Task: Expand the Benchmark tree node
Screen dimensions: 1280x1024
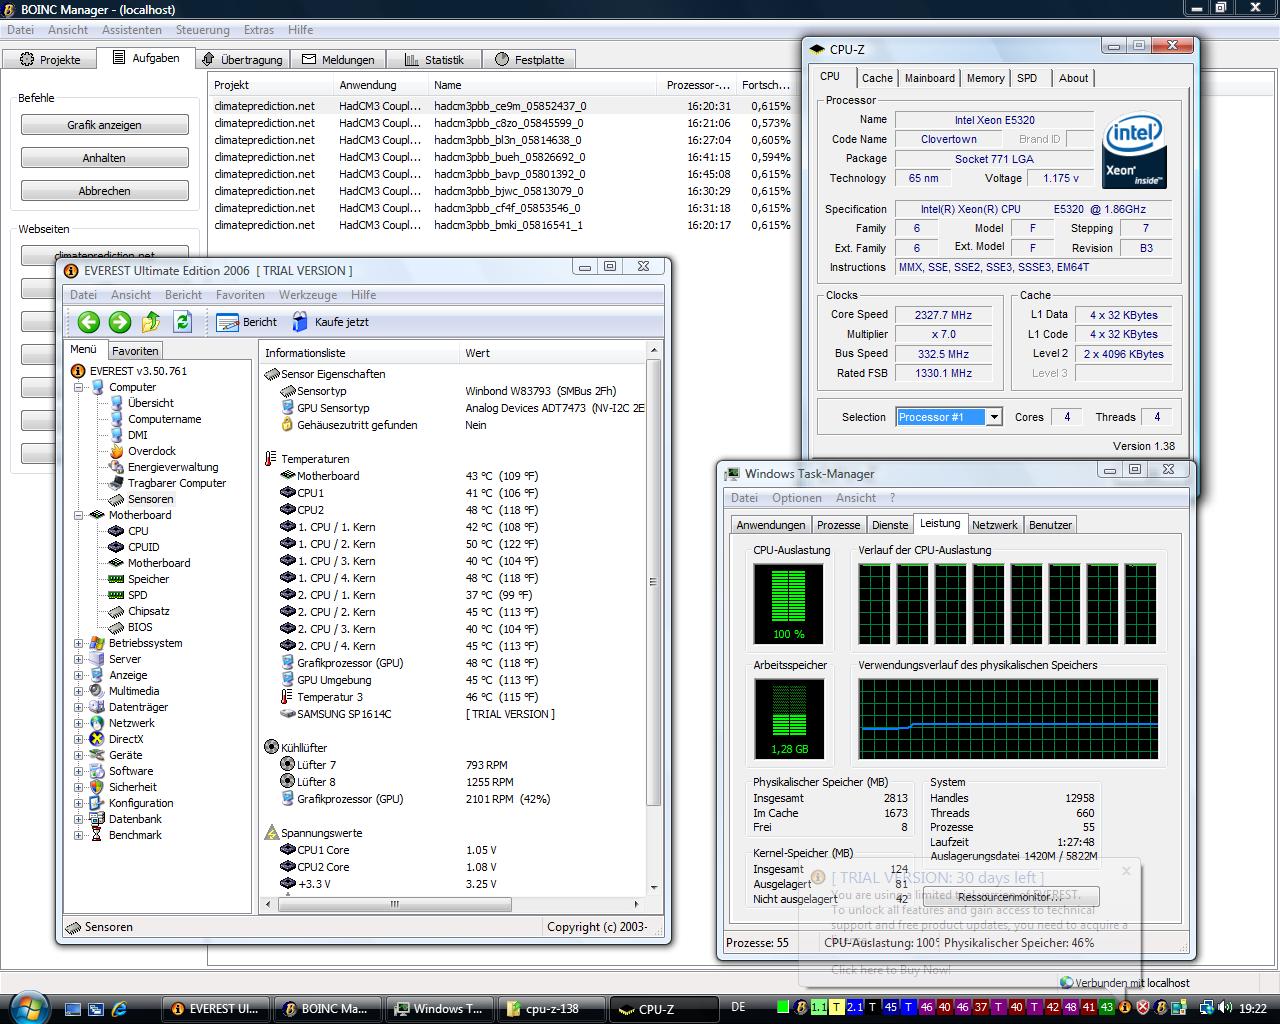Action: (x=79, y=835)
